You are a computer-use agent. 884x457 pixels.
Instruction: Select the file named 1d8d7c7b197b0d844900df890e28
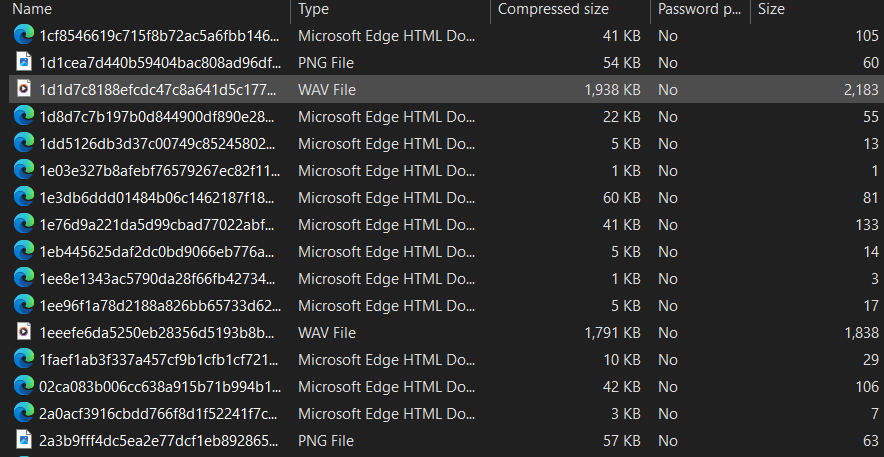(x=155, y=116)
